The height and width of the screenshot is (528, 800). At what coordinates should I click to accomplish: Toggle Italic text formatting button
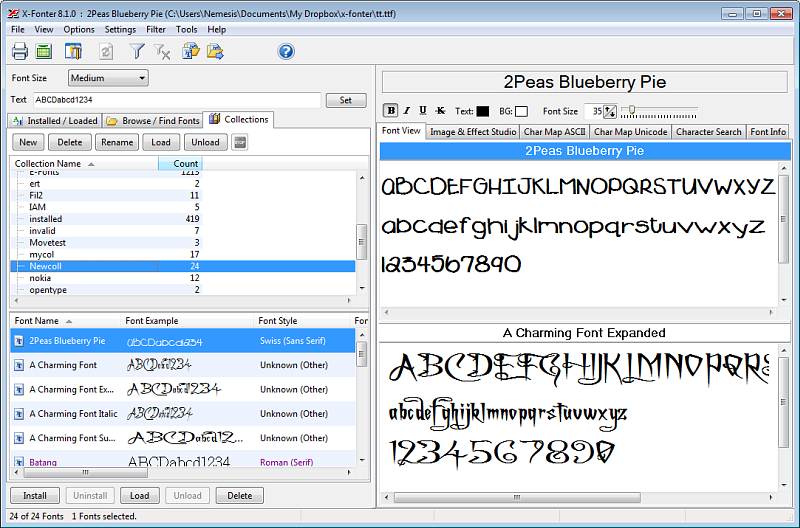407,111
